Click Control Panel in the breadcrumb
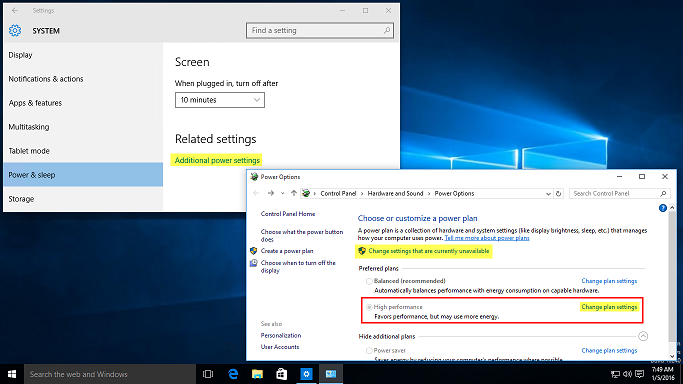Screen dimensions: 683x384 pyautogui.click(x=338, y=193)
